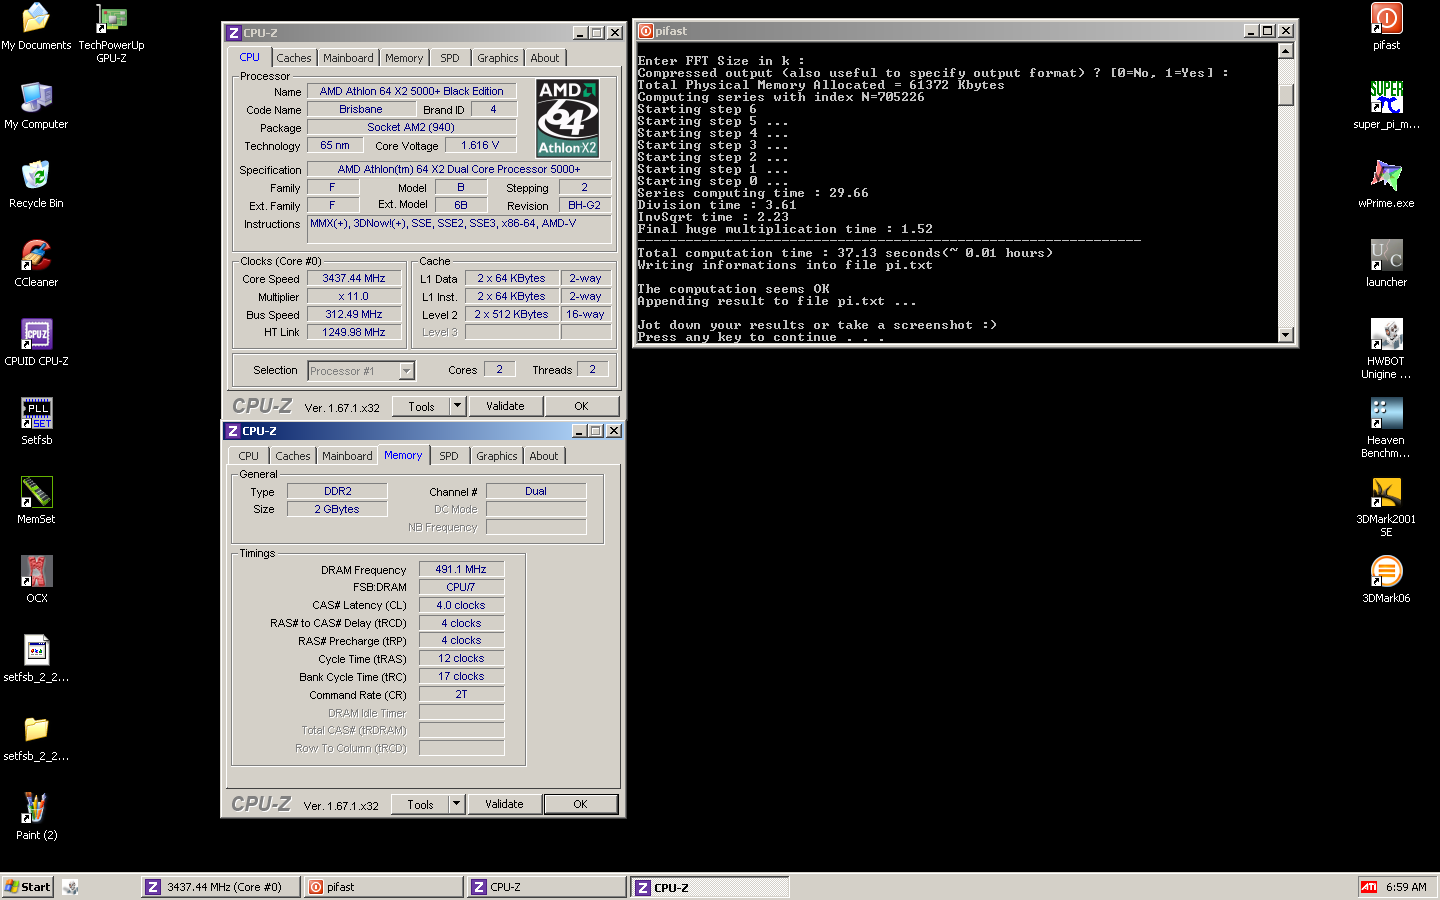Launch TechPowerUp GPU-Z from the desktop

click(111, 18)
